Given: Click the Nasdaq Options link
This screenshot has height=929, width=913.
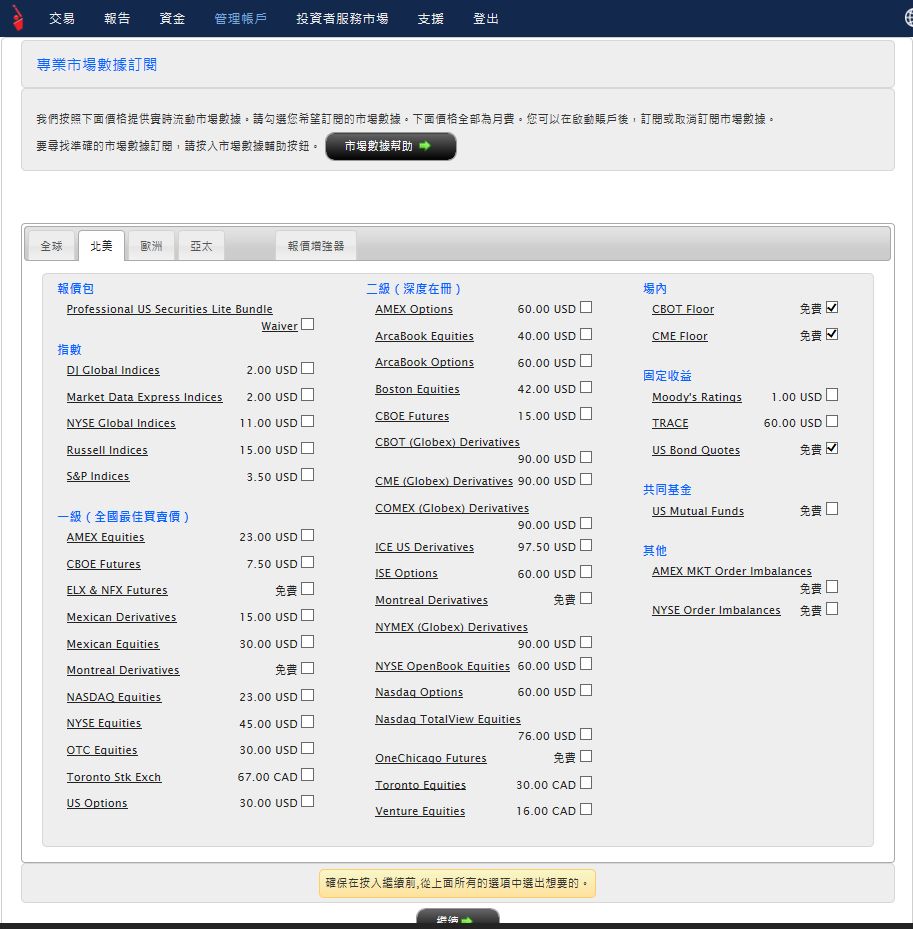Looking at the screenshot, I should tap(419, 693).
